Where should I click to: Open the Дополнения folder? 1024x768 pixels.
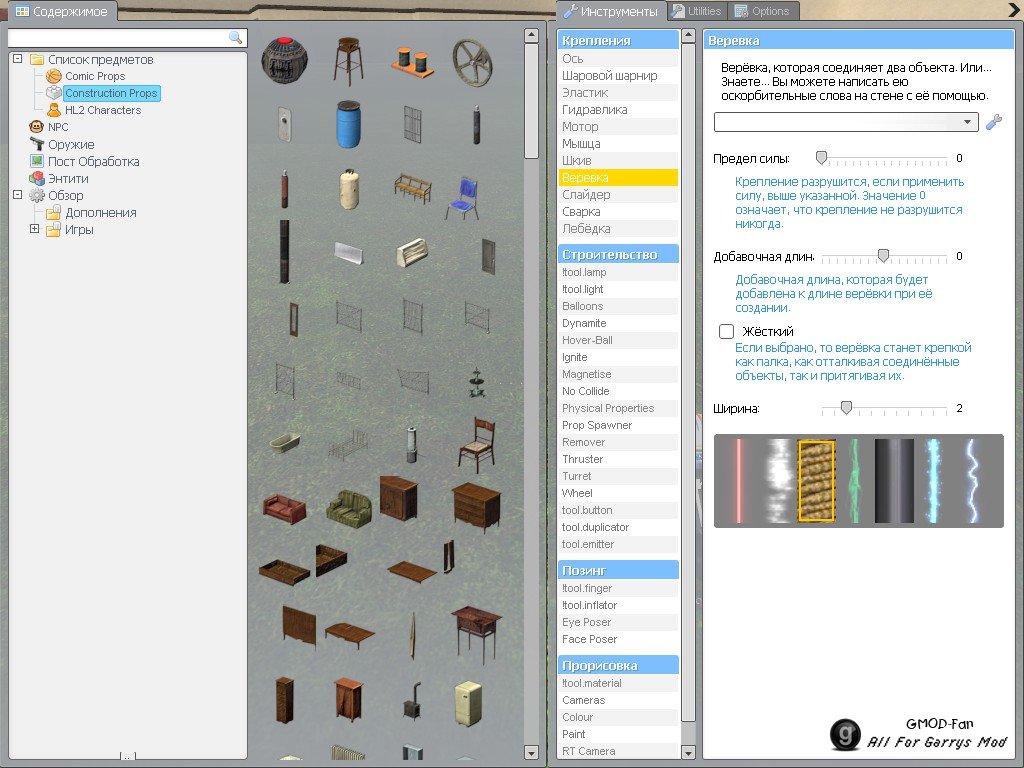[x=101, y=212]
